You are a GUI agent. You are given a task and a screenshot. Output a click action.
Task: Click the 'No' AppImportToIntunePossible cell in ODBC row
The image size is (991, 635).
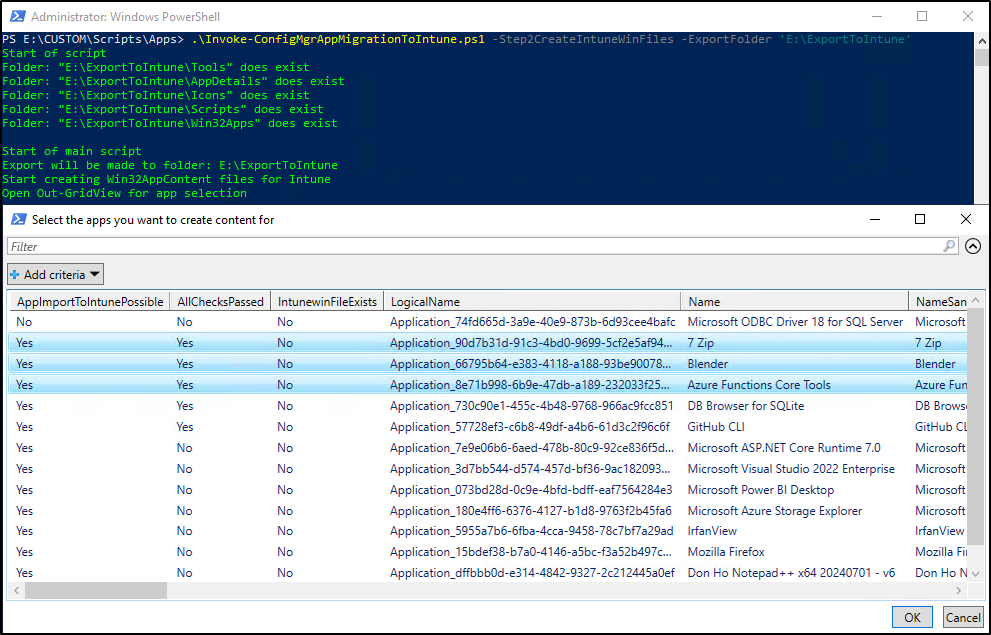pyautogui.click(x=24, y=322)
